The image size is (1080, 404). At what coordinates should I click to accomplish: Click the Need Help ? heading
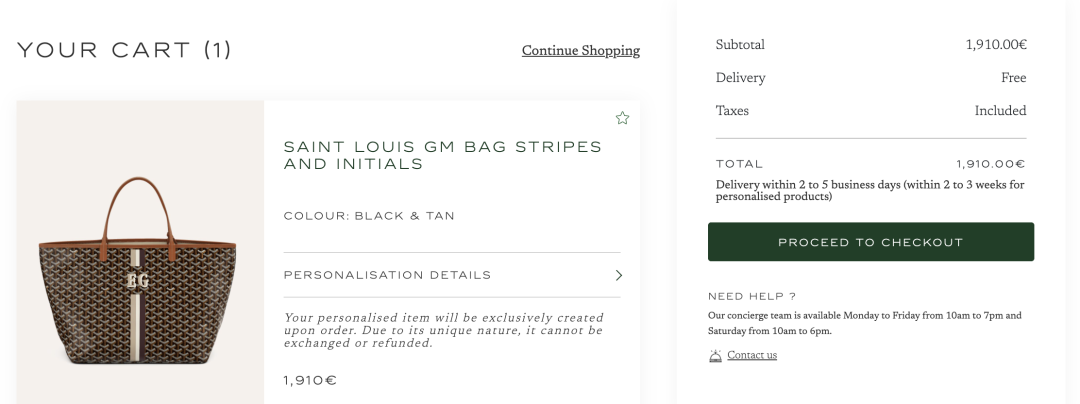tap(751, 296)
